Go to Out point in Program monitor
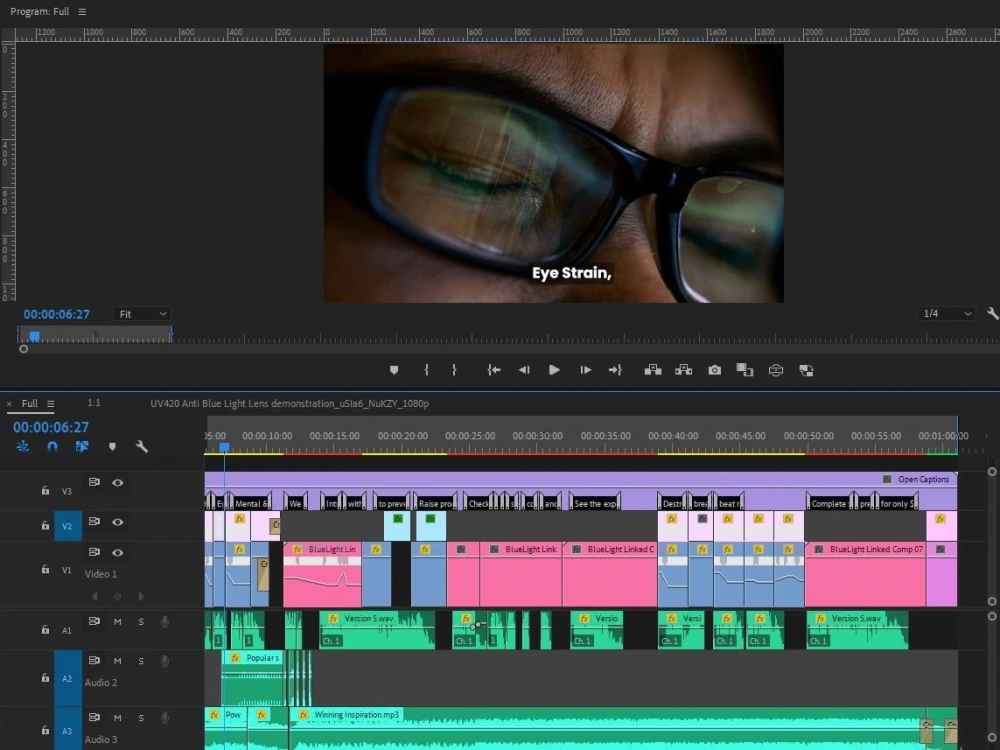1000x750 pixels. 615,370
